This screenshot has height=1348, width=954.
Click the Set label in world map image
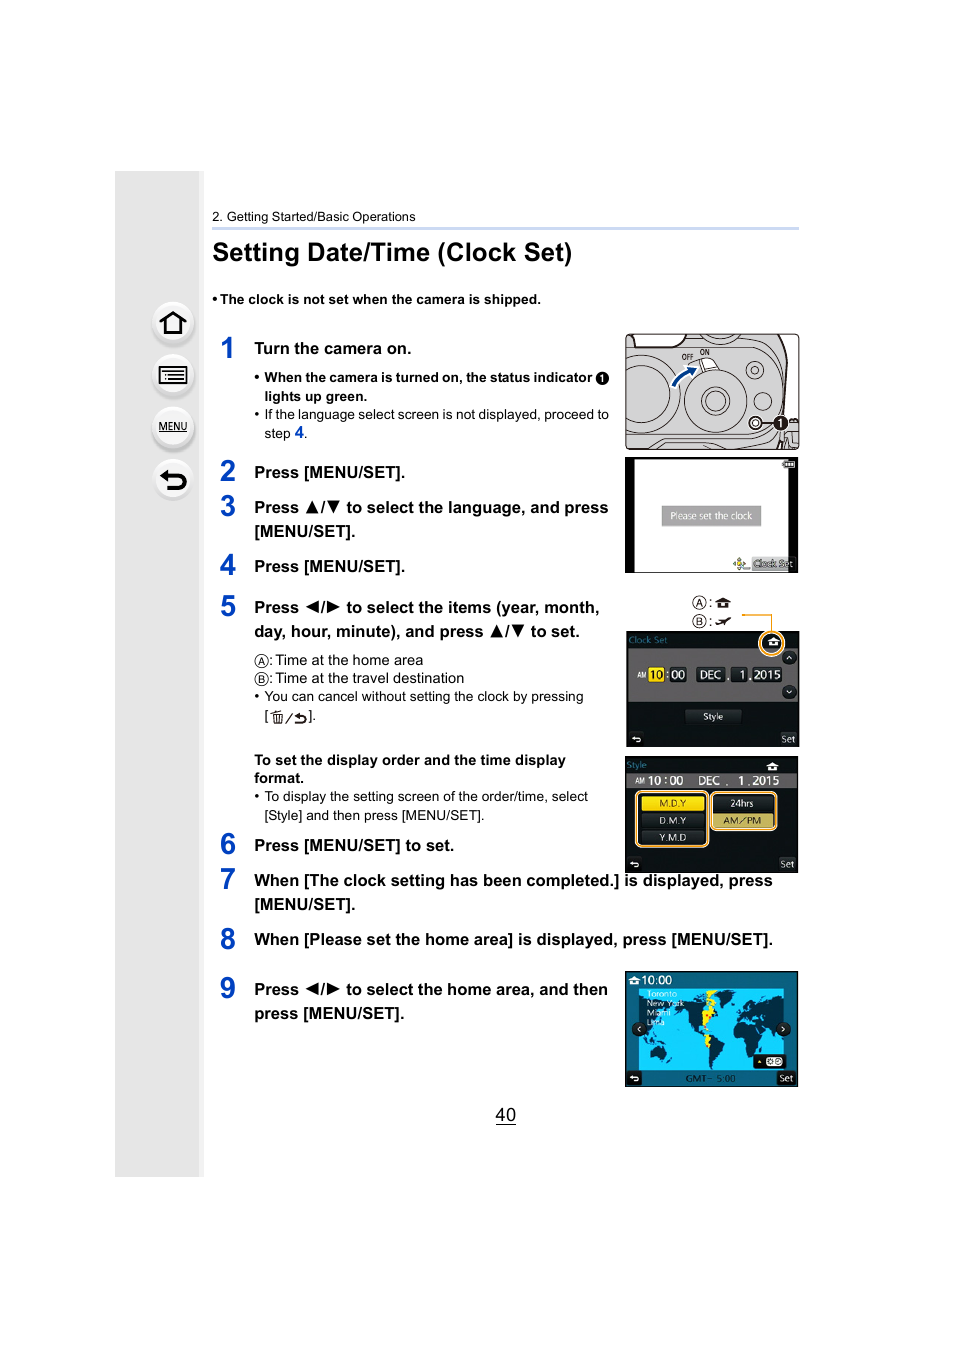786,1078
